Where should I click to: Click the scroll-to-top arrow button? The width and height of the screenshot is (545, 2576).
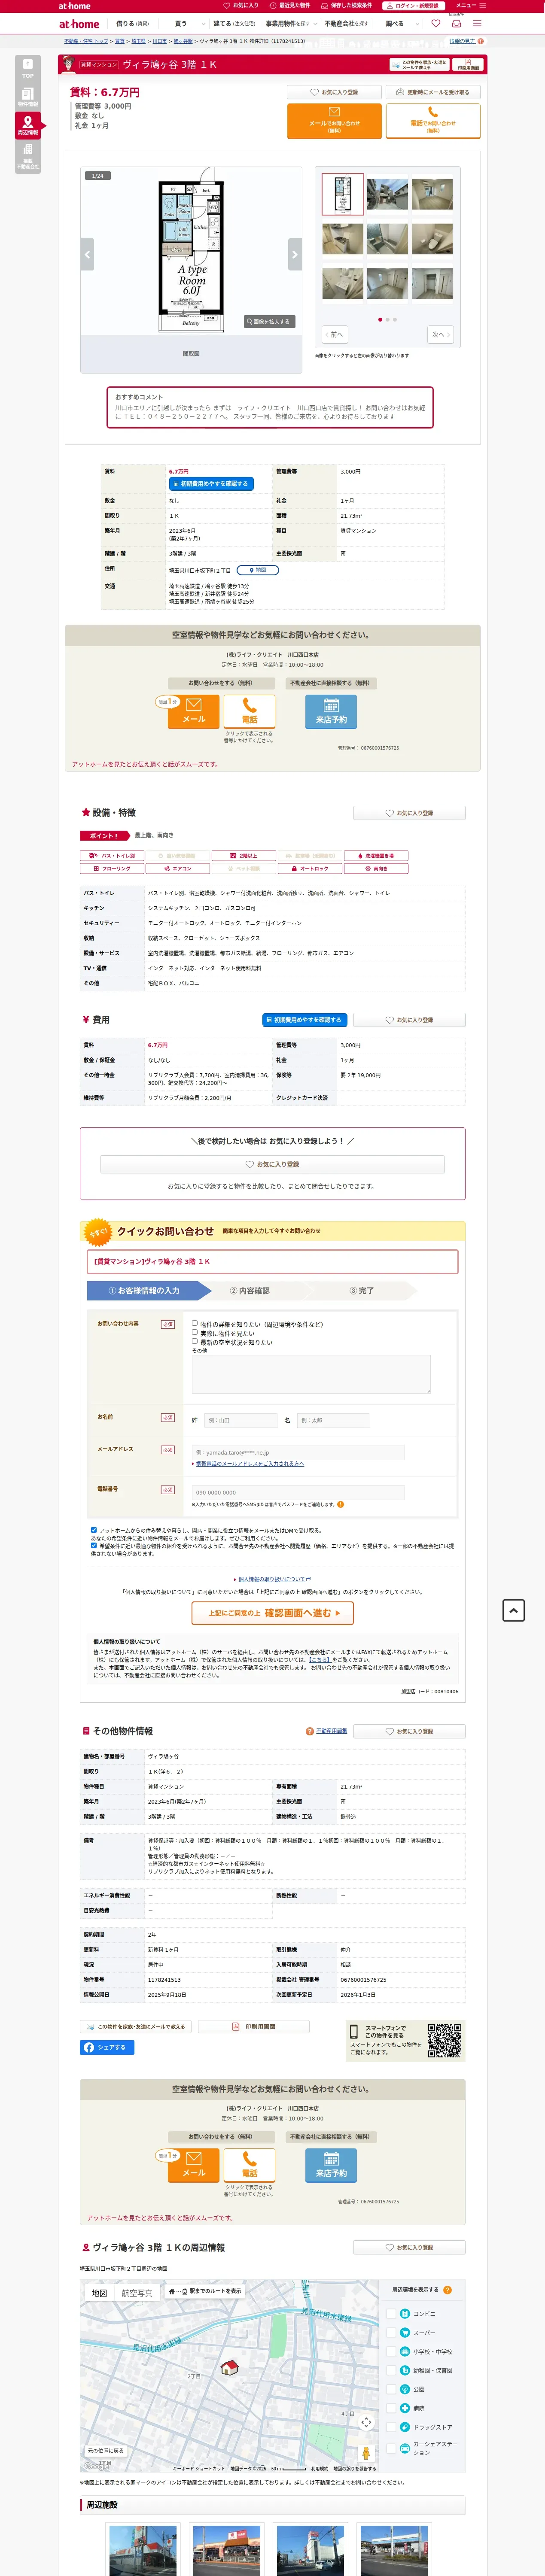point(512,1610)
